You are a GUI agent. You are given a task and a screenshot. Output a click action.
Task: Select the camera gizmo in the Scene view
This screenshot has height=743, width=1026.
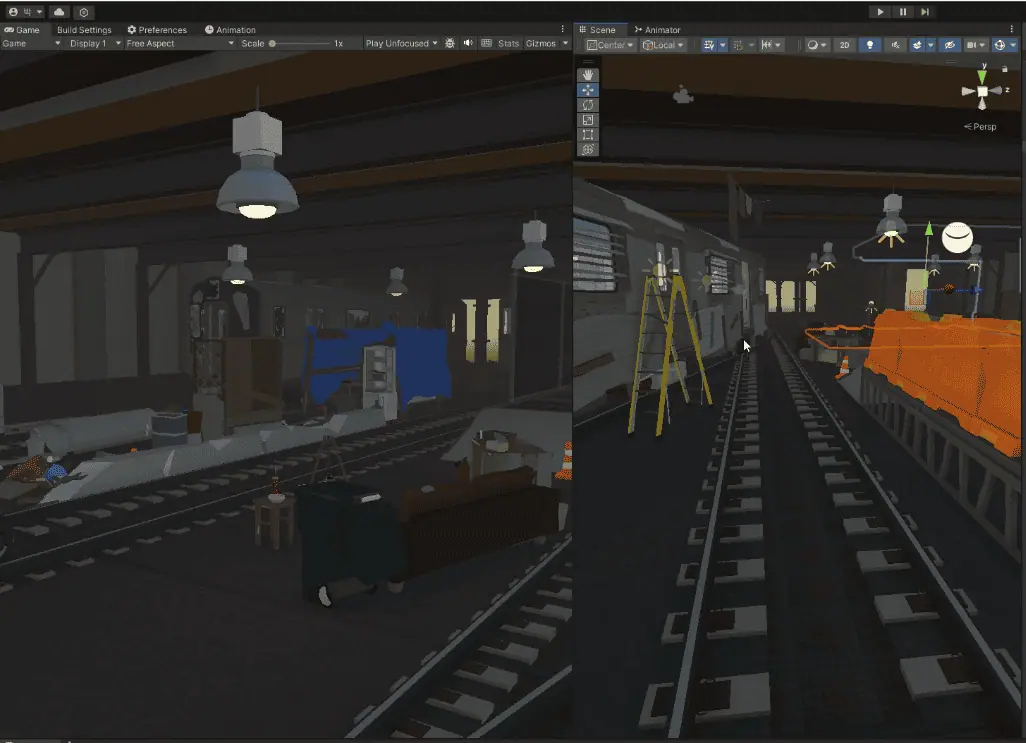(x=682, y=95)
